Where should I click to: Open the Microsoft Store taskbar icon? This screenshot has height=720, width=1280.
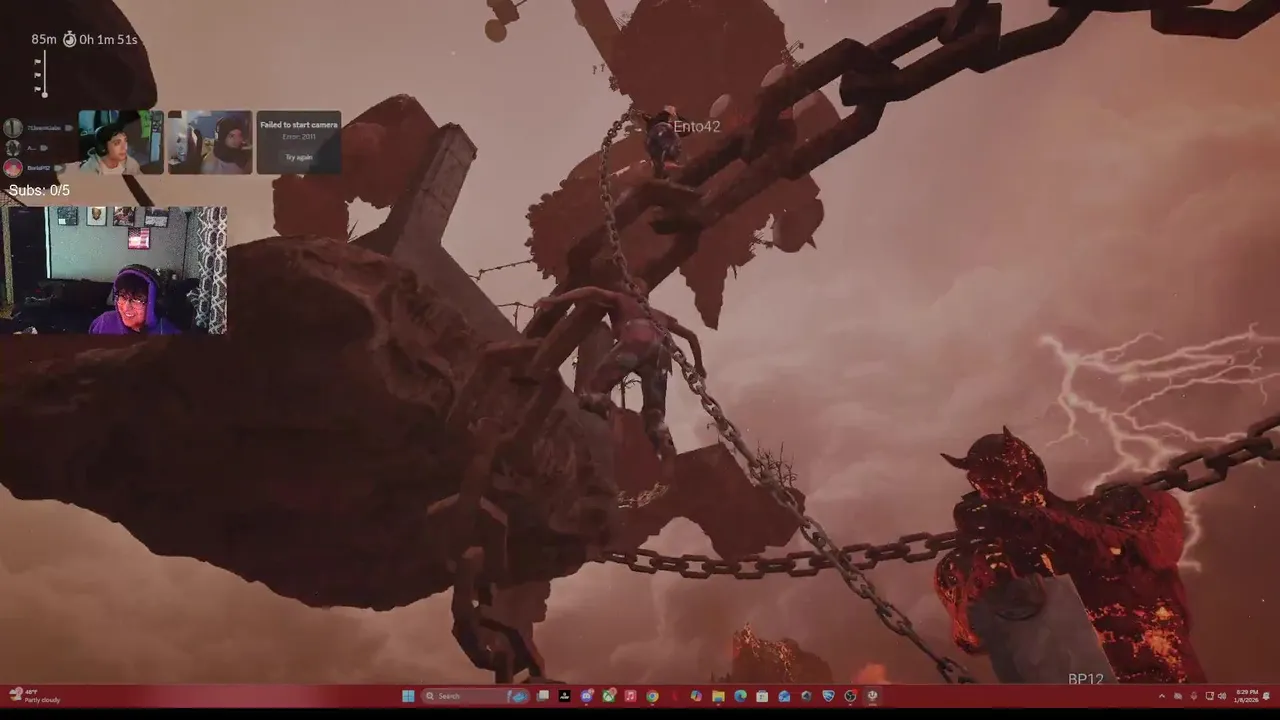point(762,696)
